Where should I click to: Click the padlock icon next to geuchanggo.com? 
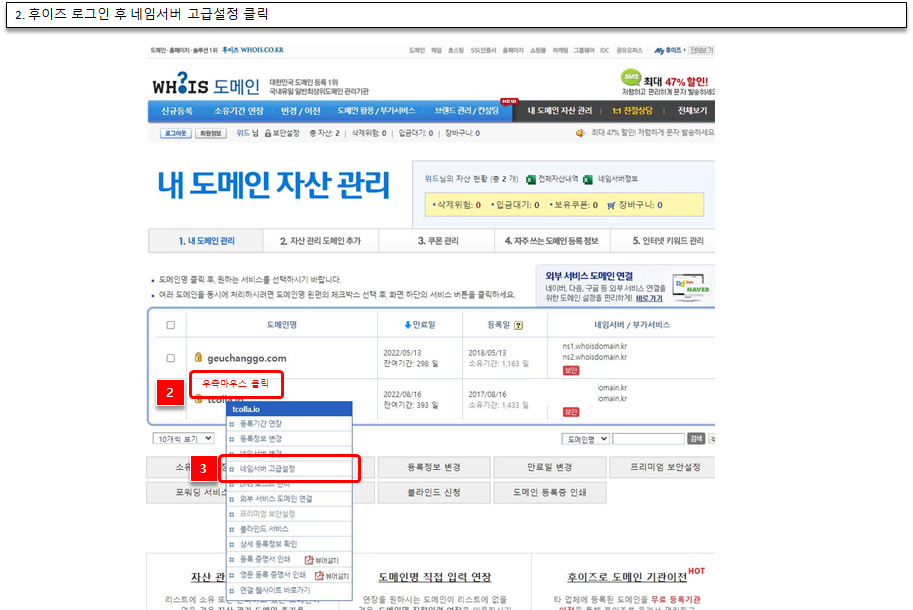(198, 357)
